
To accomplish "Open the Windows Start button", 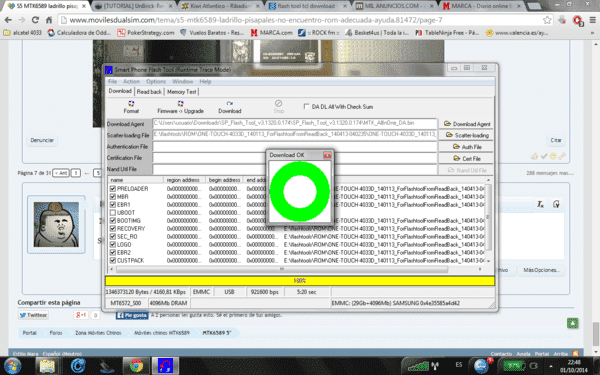I will coord(12,366).
